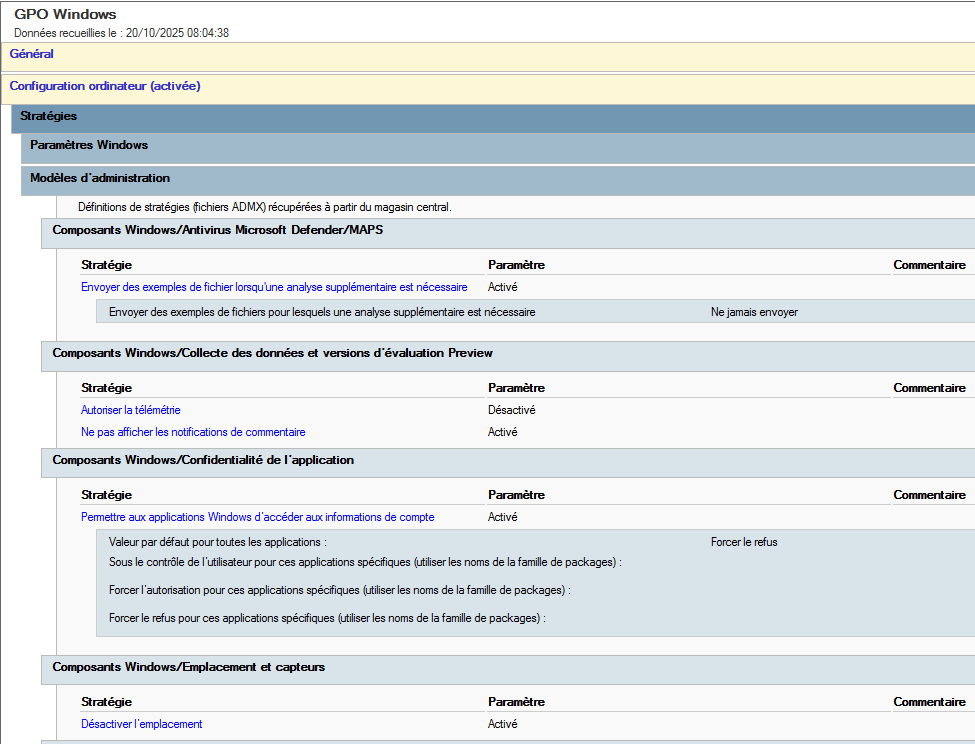Viewport: 975px width, 744px height.
Task: Collapse the Modèles d'administration section
Action: [100, 178]
